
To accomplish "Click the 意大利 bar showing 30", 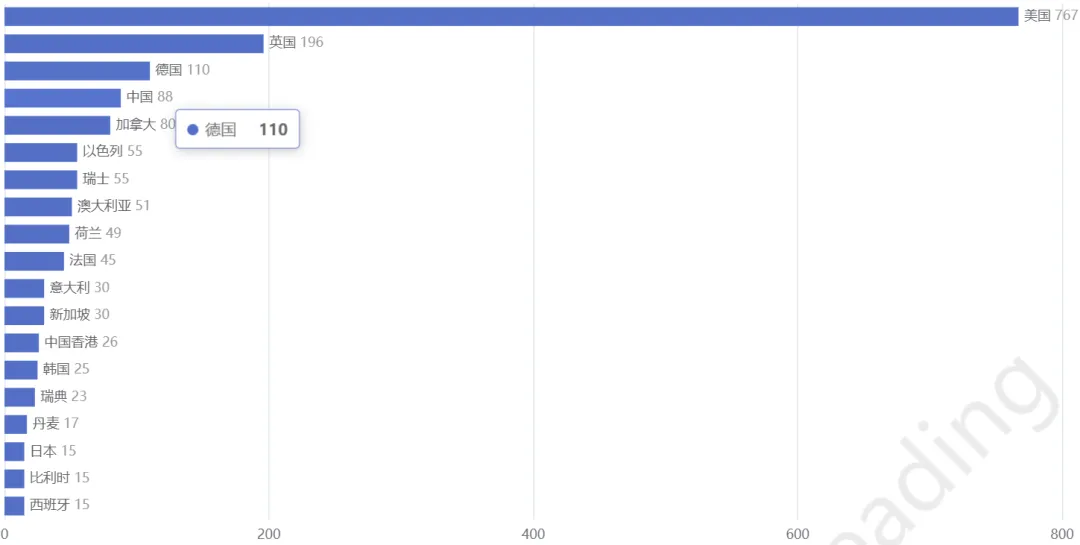I will click(24, 288).
